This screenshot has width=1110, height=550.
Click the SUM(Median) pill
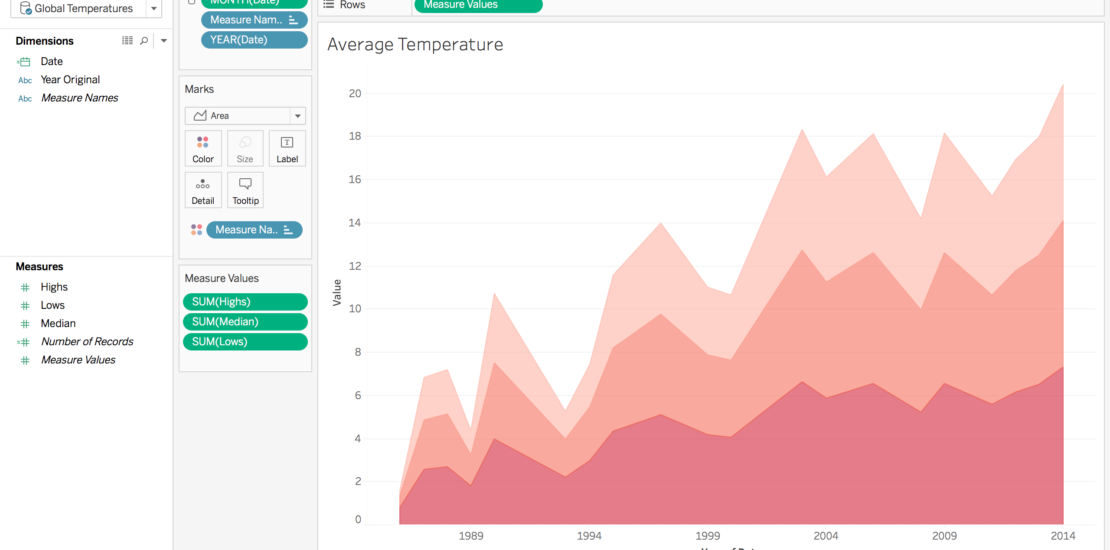click(246, 321)
